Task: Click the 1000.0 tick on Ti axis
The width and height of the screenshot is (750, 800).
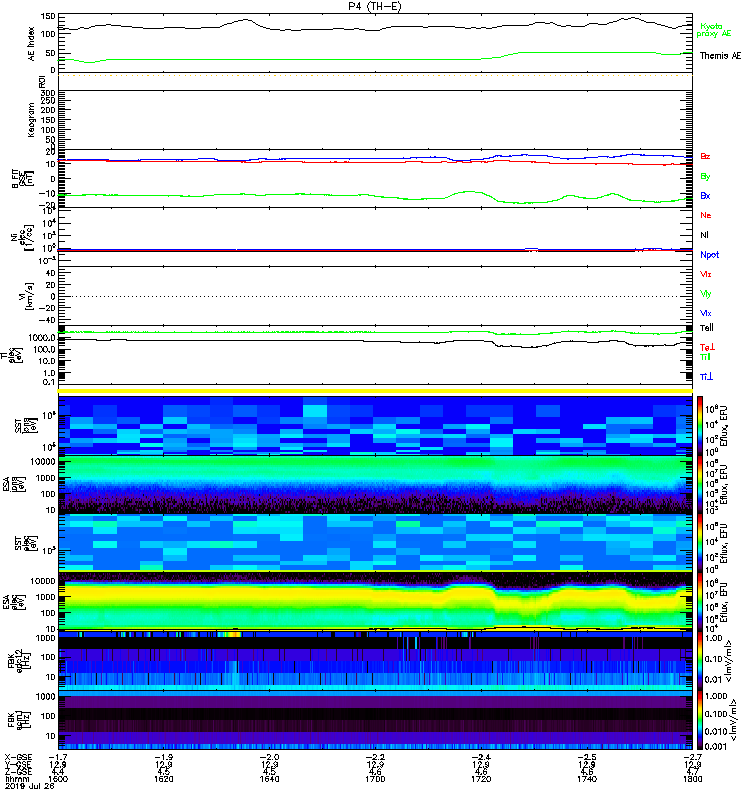Action: point(42,338)
